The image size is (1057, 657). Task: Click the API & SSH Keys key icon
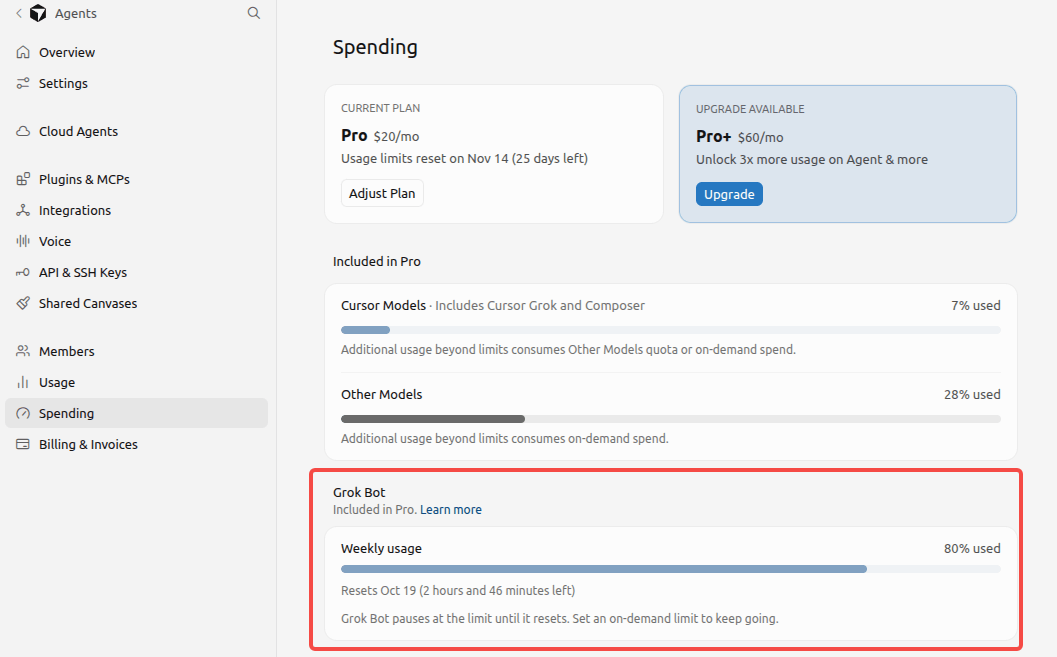pos(23,272)
